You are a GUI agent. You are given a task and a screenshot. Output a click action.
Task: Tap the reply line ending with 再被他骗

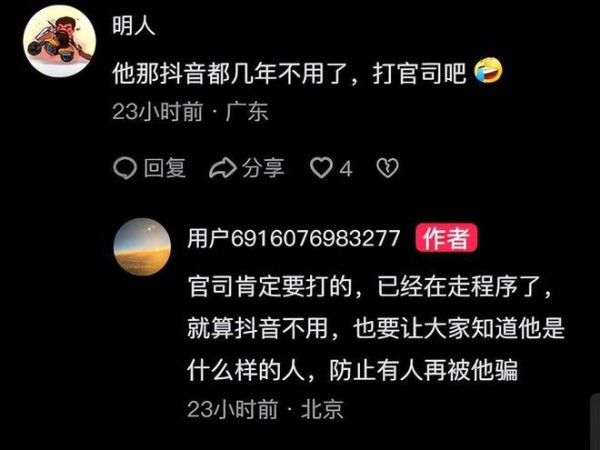click(352, 370)
